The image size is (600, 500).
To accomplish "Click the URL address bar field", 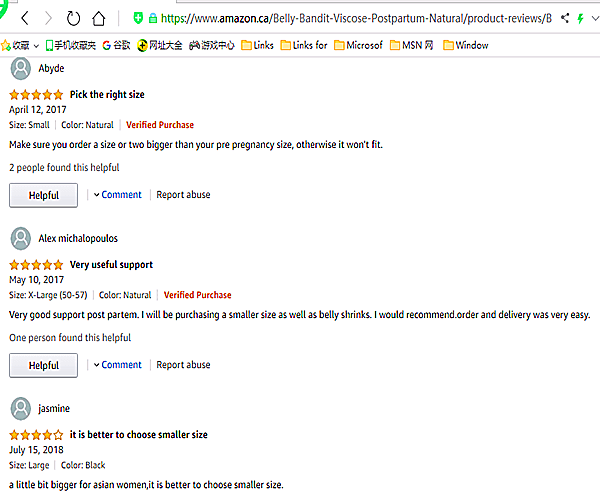I will (x=350, y=18).
